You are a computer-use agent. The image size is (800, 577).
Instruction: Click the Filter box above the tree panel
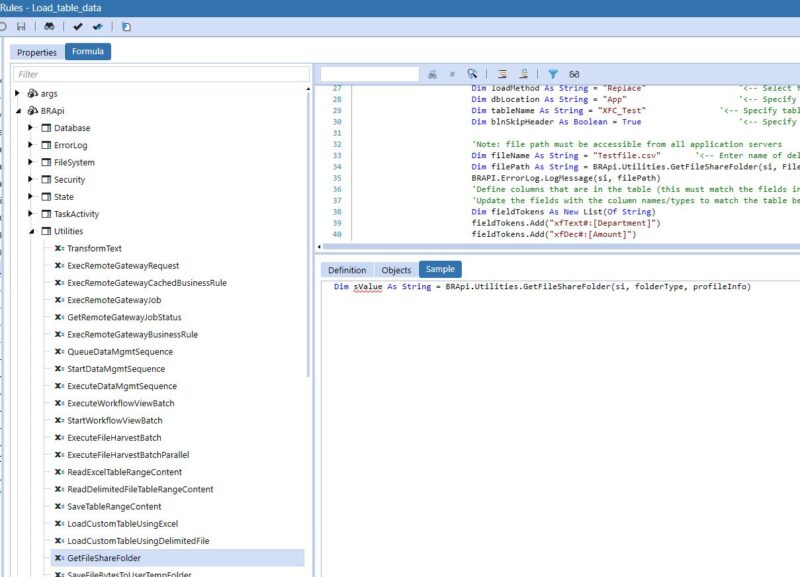[160, 74]
